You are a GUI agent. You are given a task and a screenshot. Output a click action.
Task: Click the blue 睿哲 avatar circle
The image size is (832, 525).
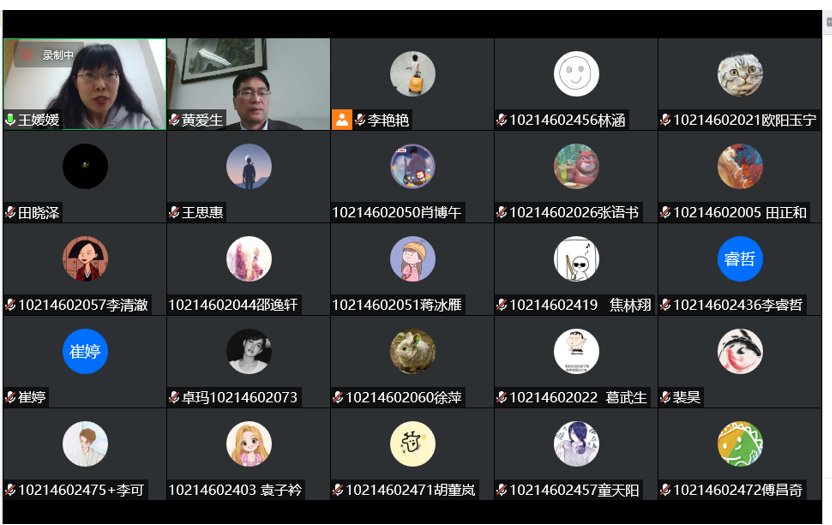pyautogui.click(x=740, y=259)
